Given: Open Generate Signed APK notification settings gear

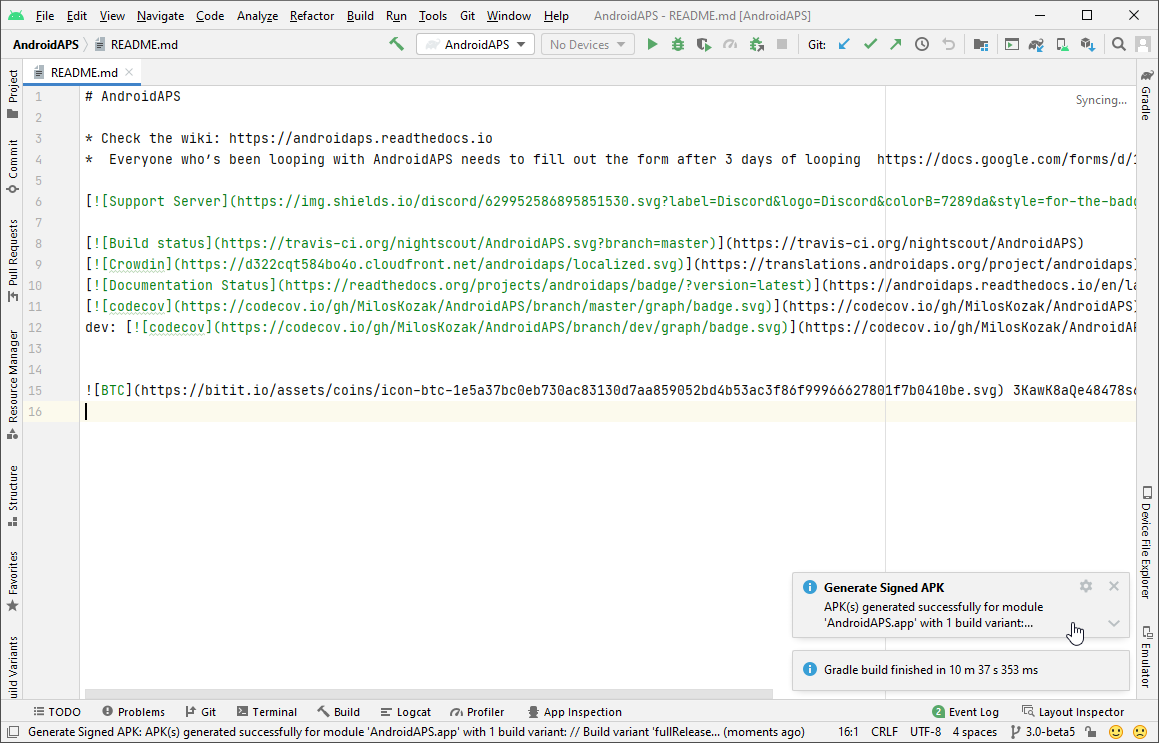Looking at the screenshot, I should click(x=1086, y=586).
